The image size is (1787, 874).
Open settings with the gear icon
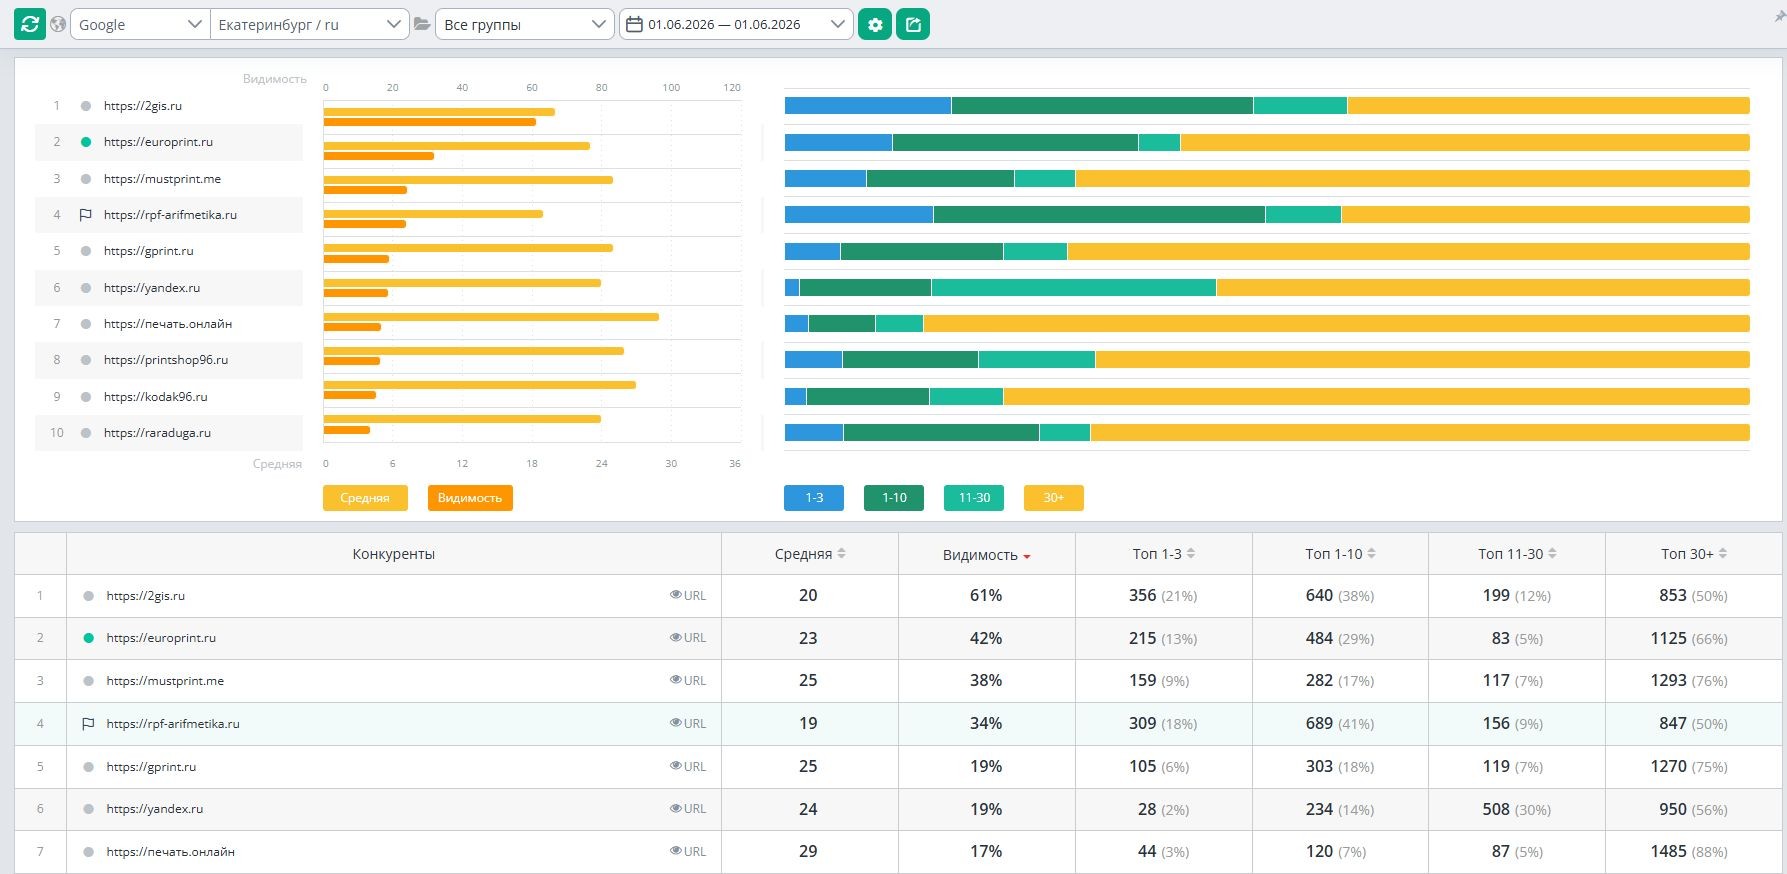tap(875, 24)
